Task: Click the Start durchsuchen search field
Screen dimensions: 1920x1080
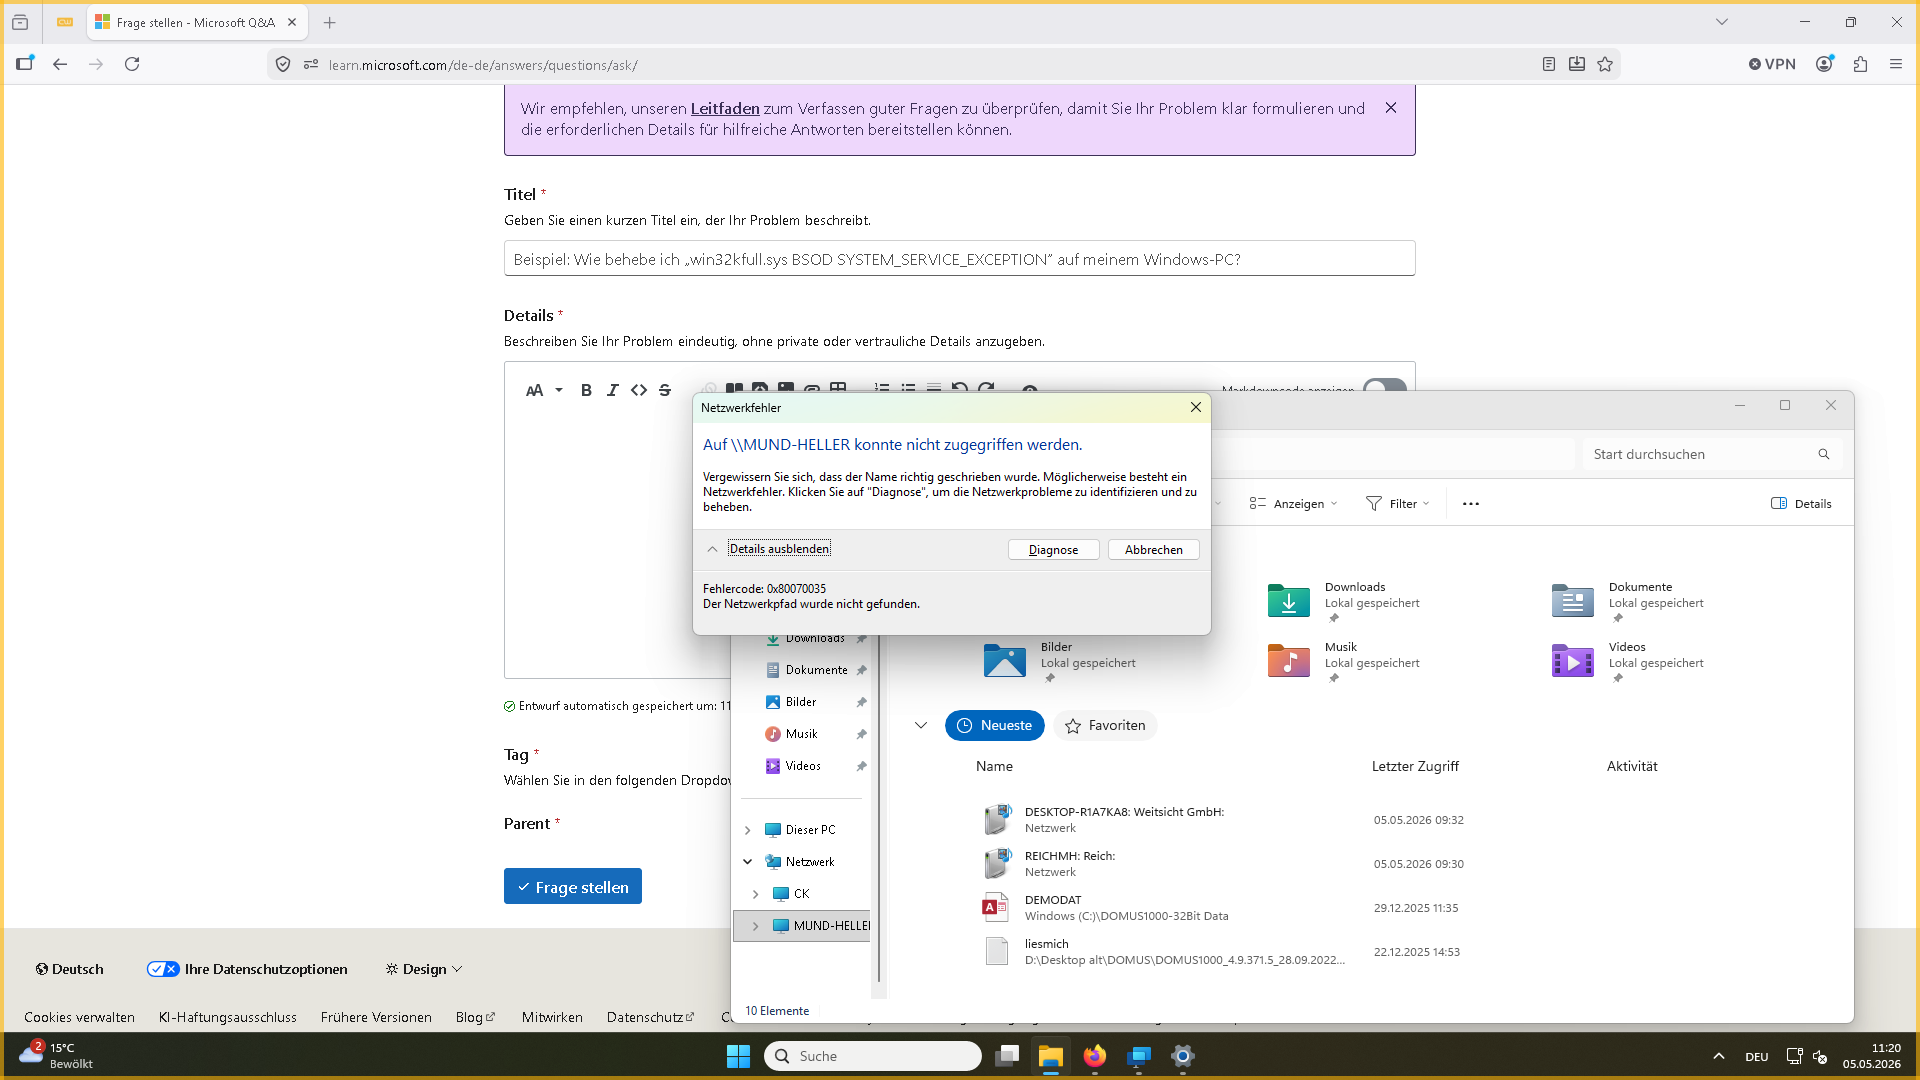Action: coord(1711,454)
